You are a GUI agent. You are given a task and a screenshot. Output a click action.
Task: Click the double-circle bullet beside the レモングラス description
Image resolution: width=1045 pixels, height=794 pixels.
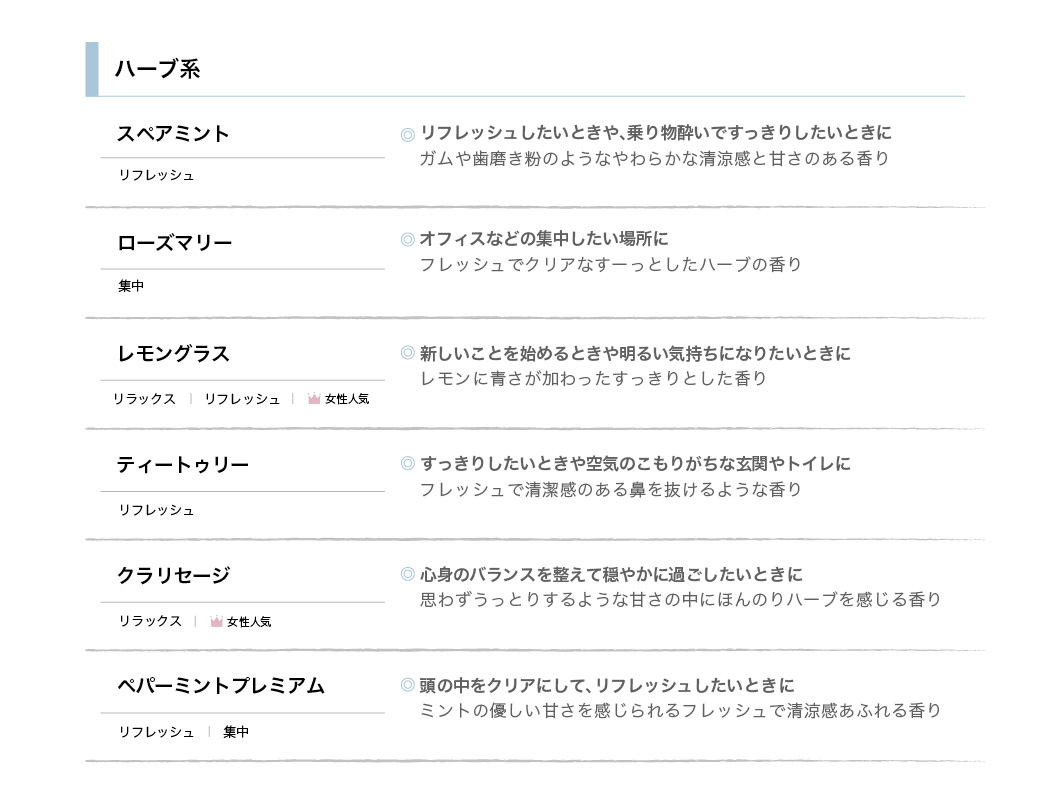coord(407,353)
